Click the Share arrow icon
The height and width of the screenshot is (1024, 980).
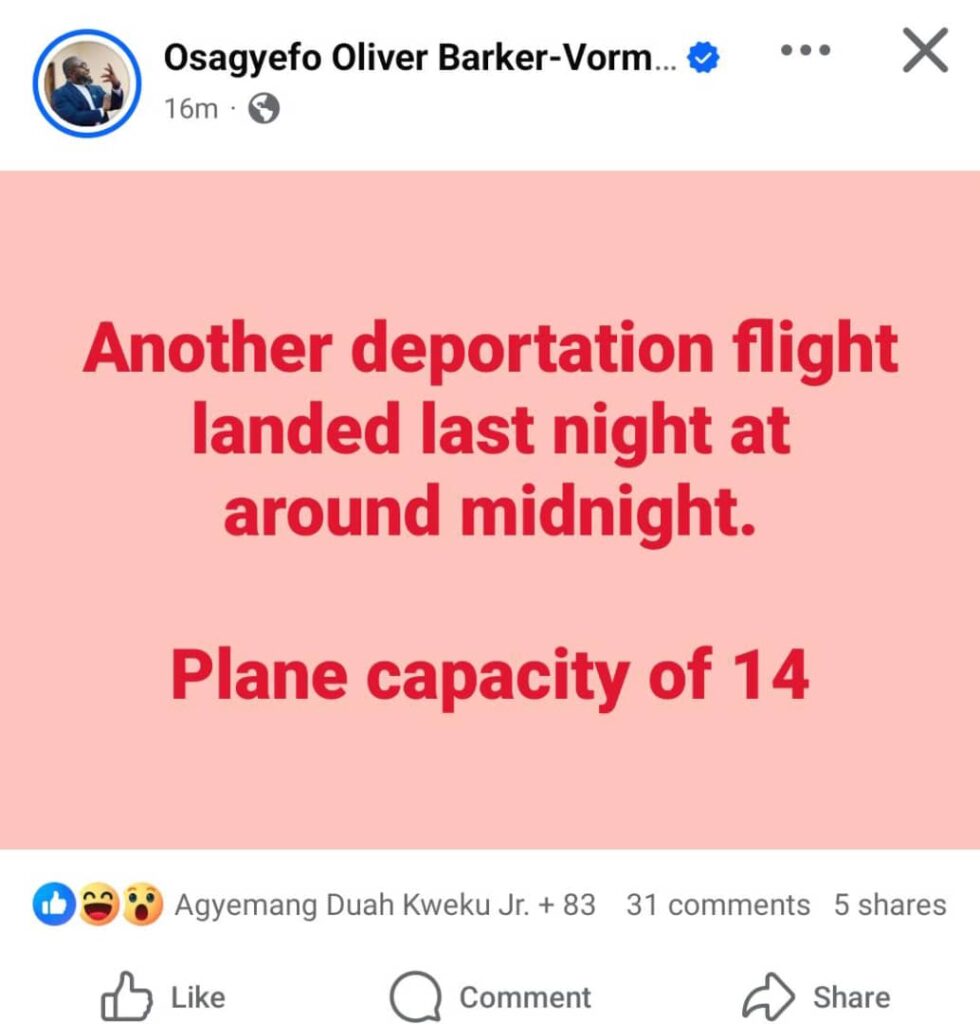tap(768, 997)
